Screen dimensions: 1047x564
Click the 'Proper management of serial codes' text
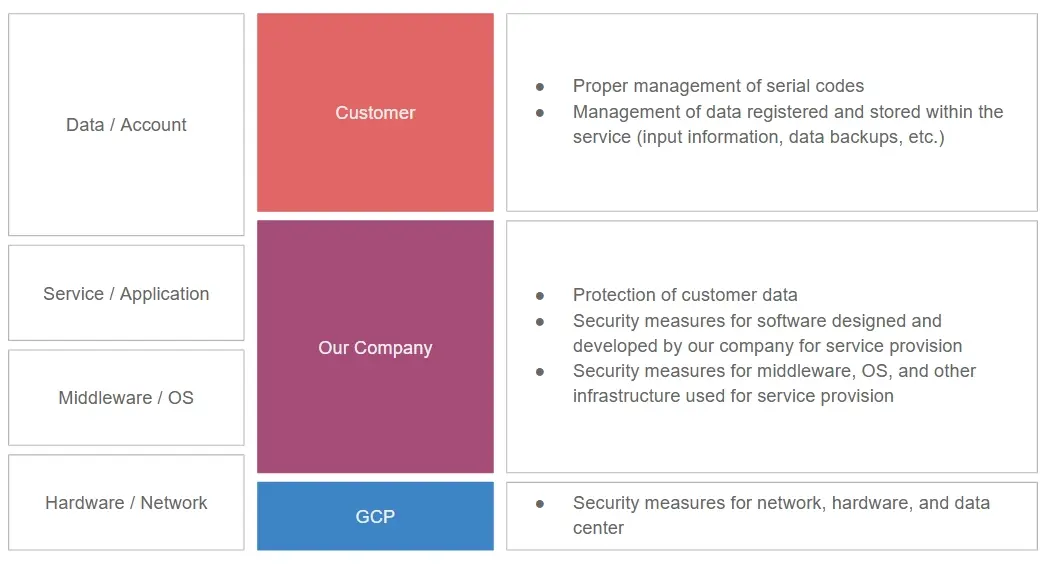(x=718, y=86)
